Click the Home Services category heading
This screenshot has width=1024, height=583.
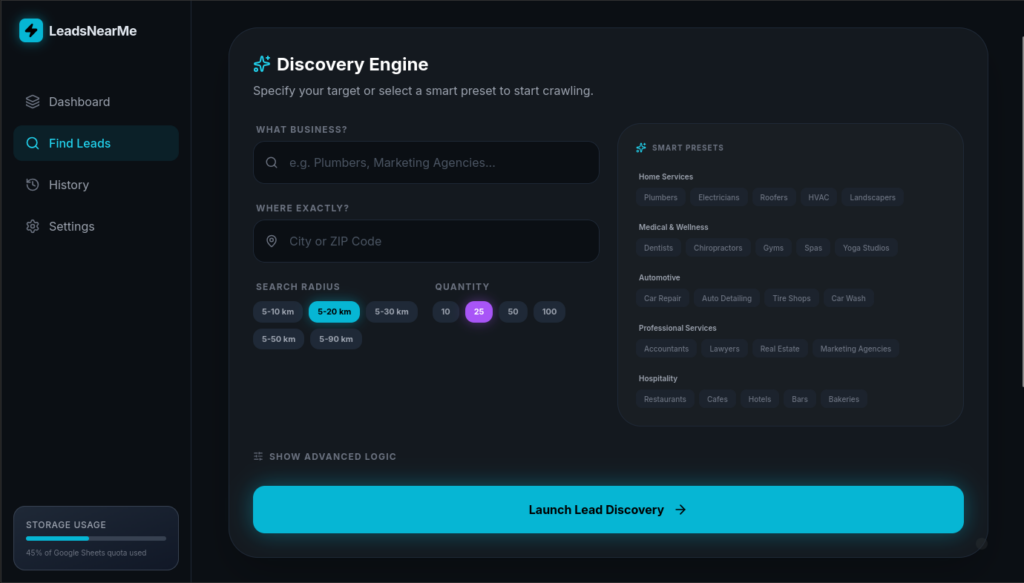point(665,177)
